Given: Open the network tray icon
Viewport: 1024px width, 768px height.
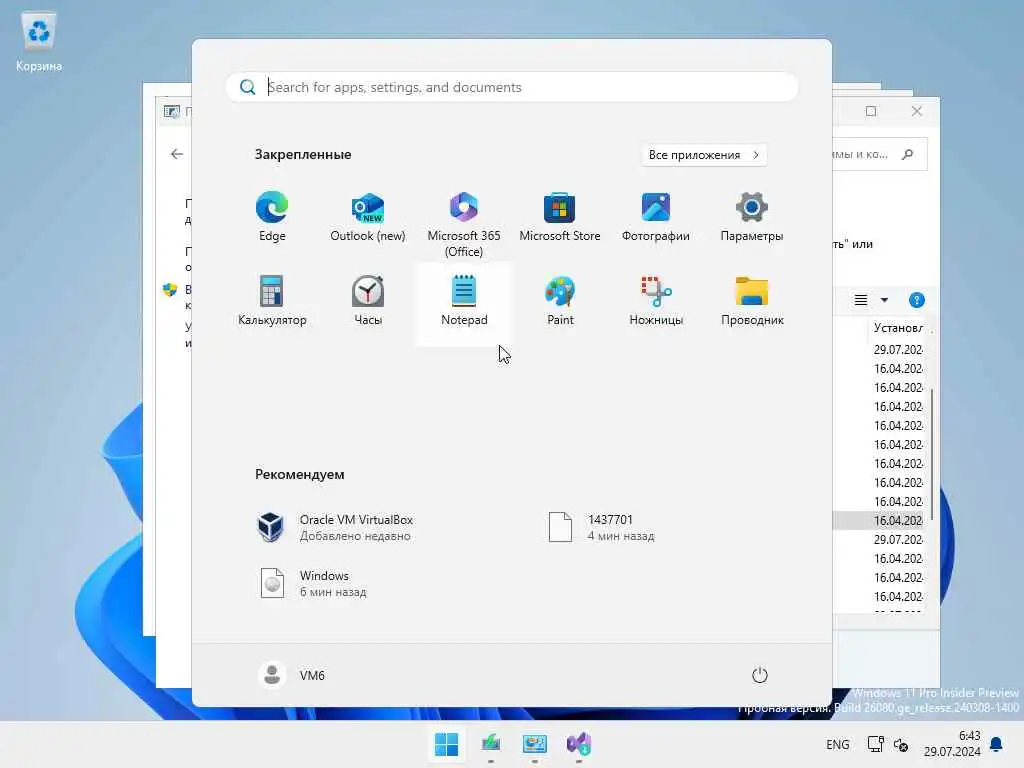Looking at the screenshot, I should coord(875,744).
